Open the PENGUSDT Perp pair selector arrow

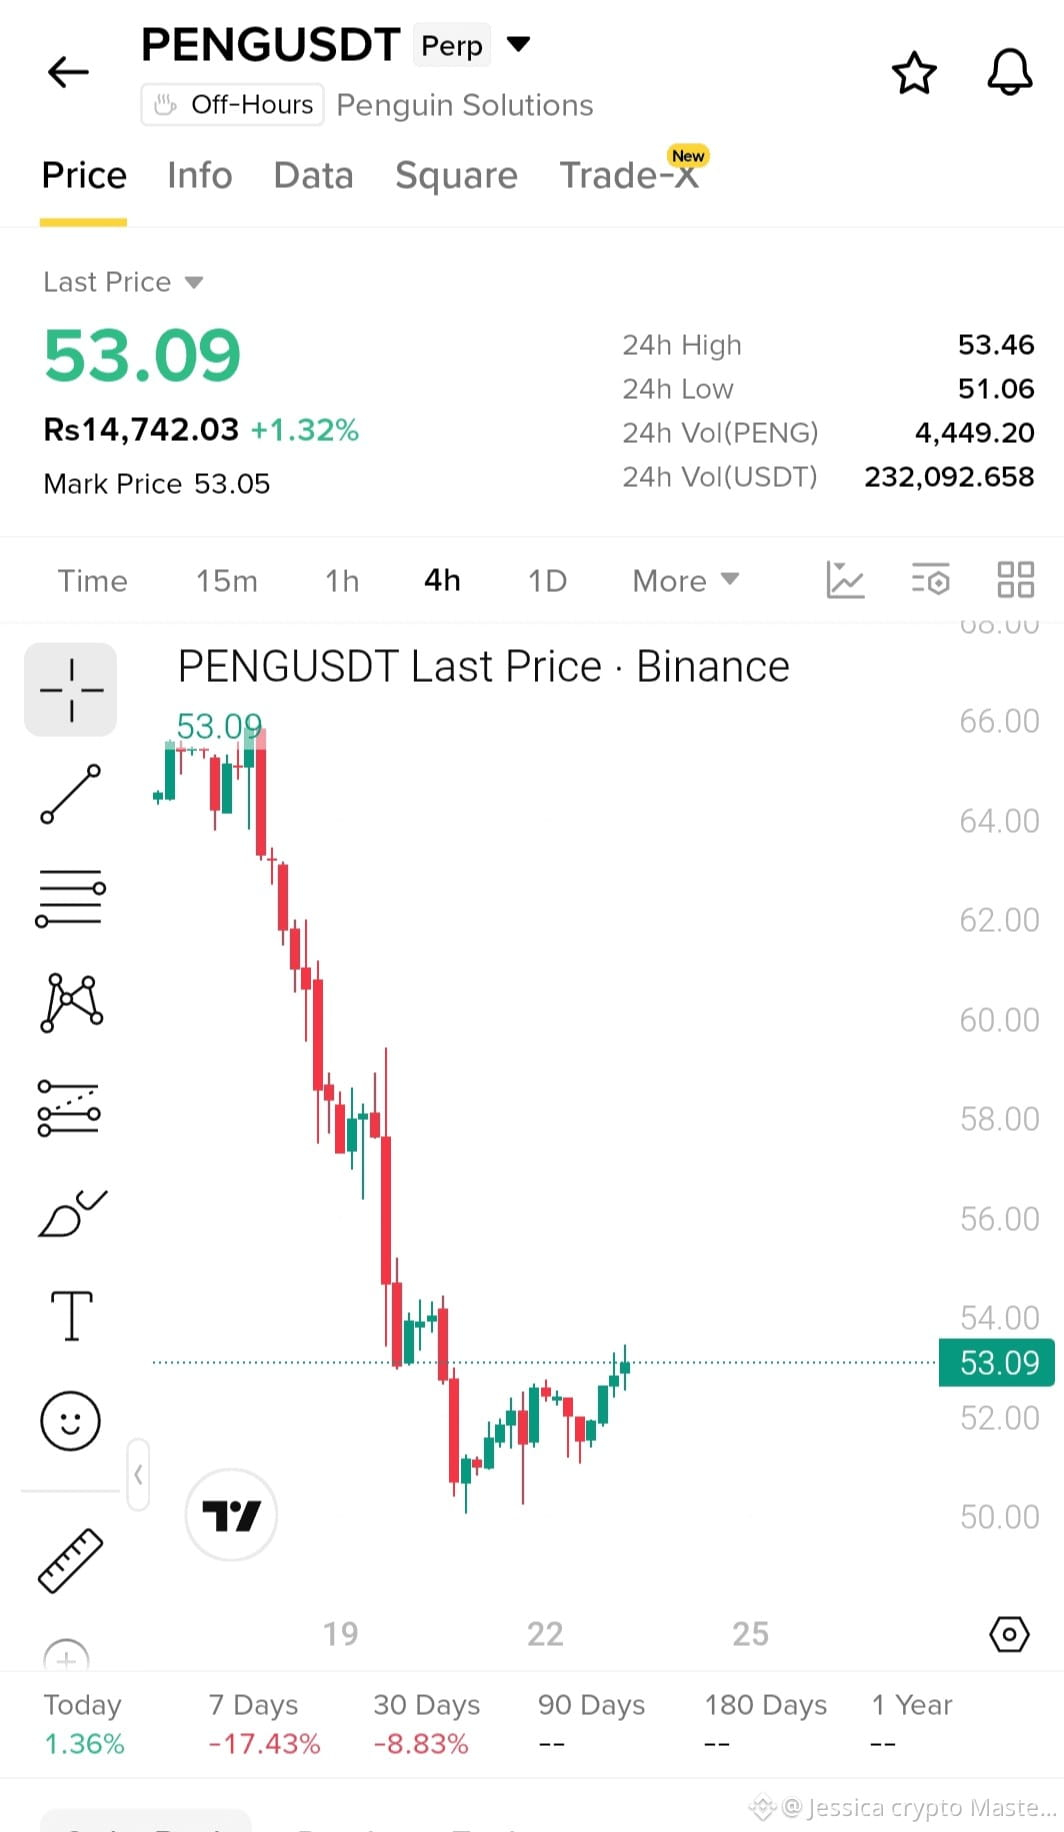(x=518, y=44)
